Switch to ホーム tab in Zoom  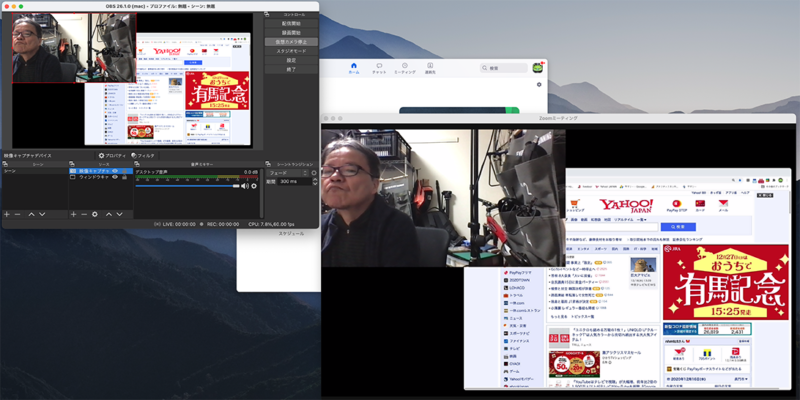click(354, 68)
